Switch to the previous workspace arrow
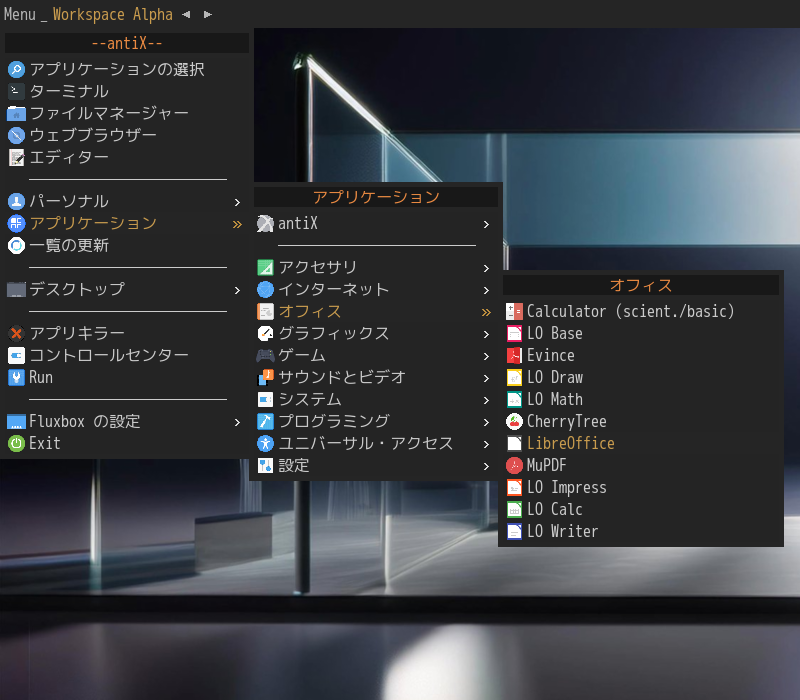The width and height of the screenshot is (800, 700). tap(186, 15)
